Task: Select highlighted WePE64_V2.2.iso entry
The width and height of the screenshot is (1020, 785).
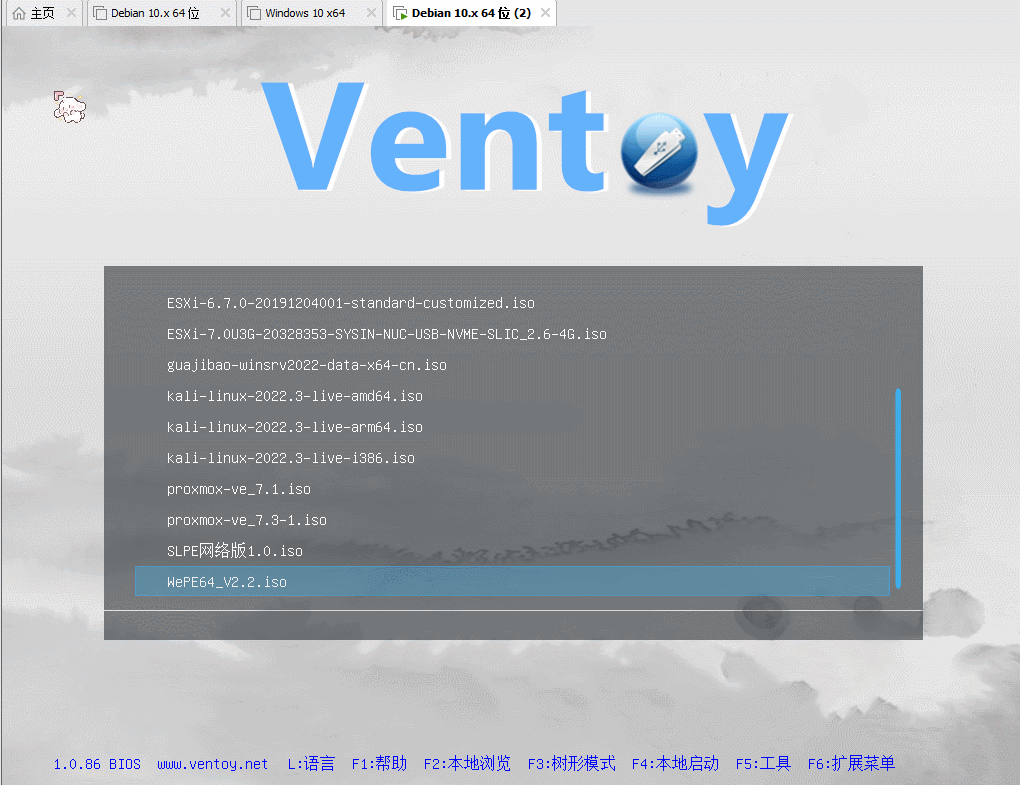Action: (x=512, y=582)
